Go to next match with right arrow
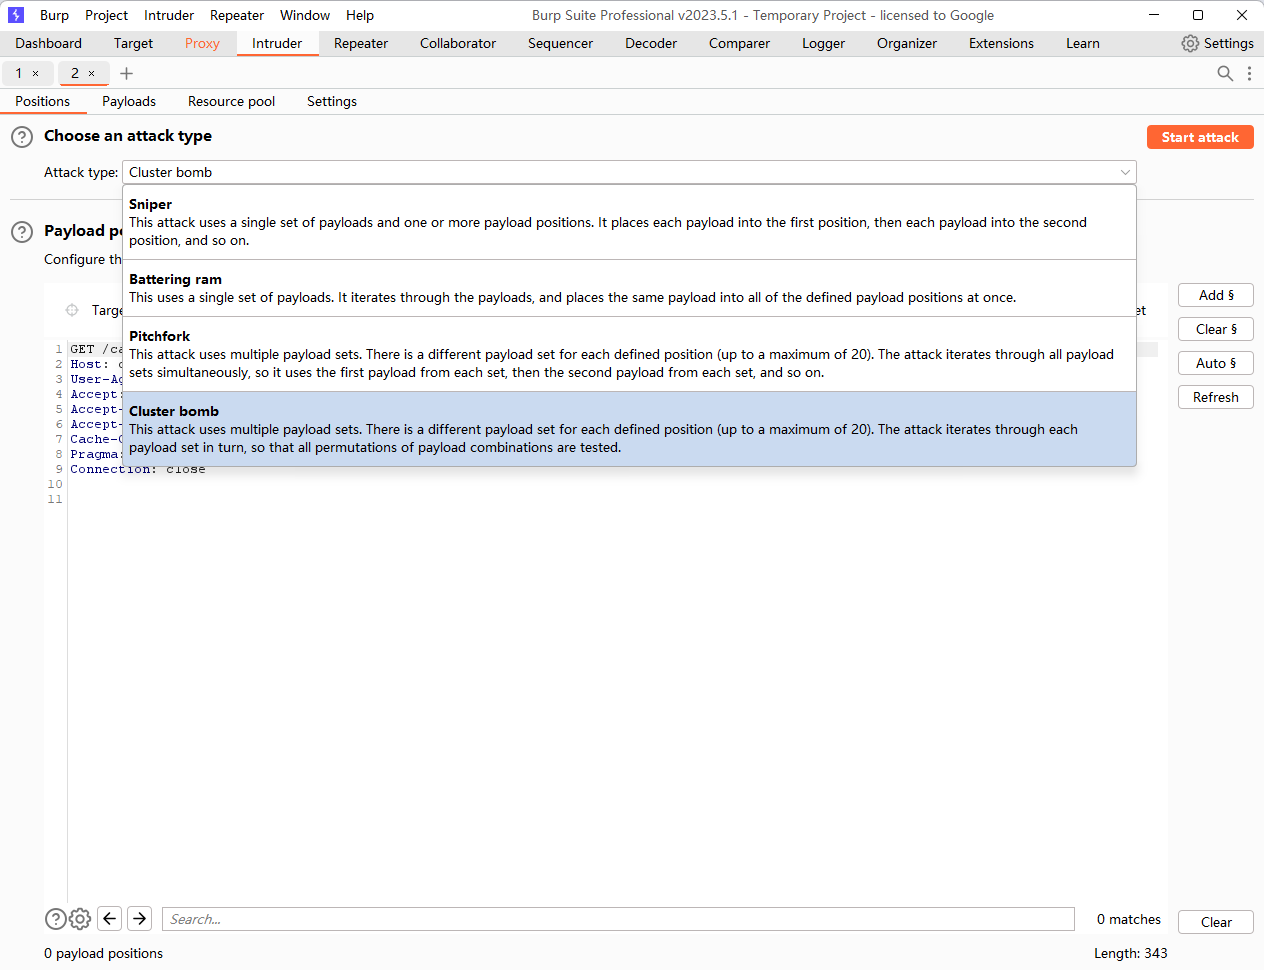Viewport: 1264px width, 970px height. tap(140, 918)
